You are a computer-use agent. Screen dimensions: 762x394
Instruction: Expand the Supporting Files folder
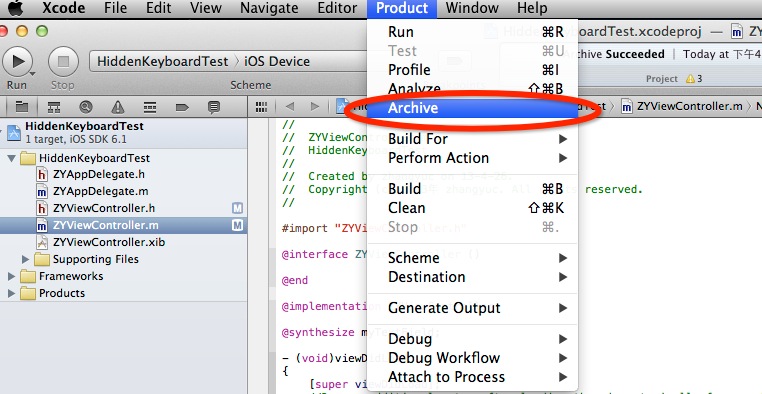tap(26, 259)
